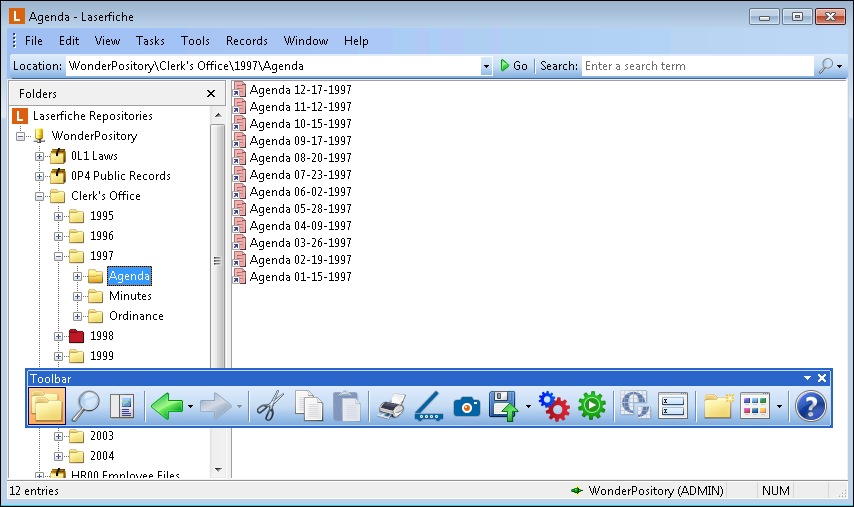Open the Edit menu
Image resolution: width=854 pixels, height=507 pixels.
[x=69, y=41]
